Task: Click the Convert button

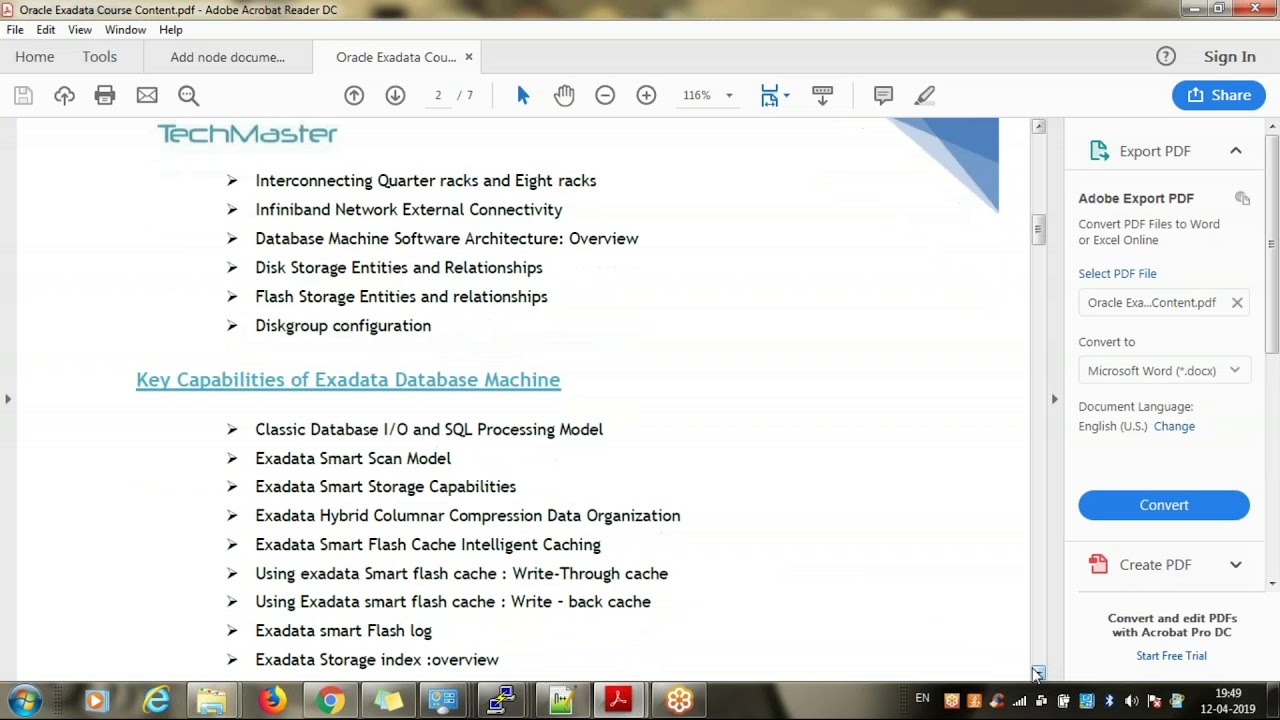Action: (1164, 505)
